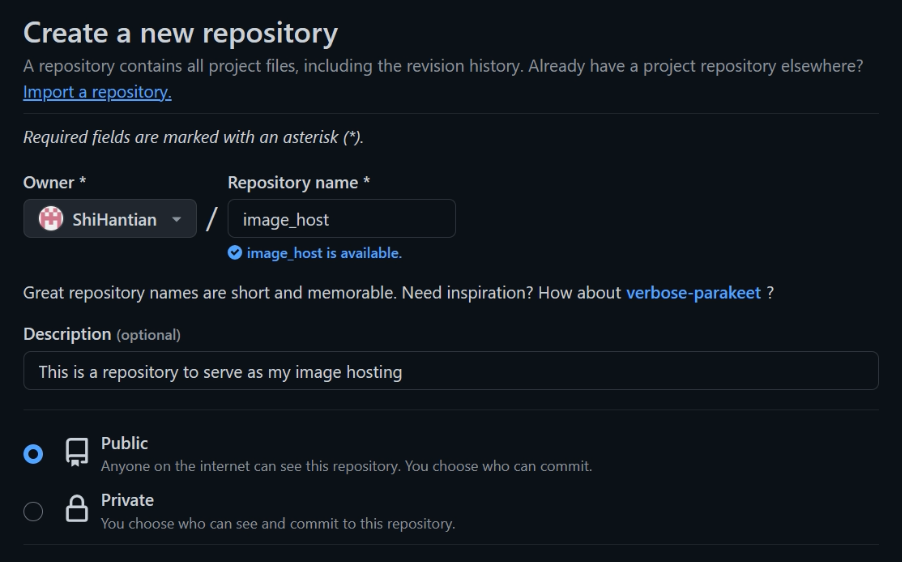Click the caret arrow in the Owner selector

[x=177, y=219]
